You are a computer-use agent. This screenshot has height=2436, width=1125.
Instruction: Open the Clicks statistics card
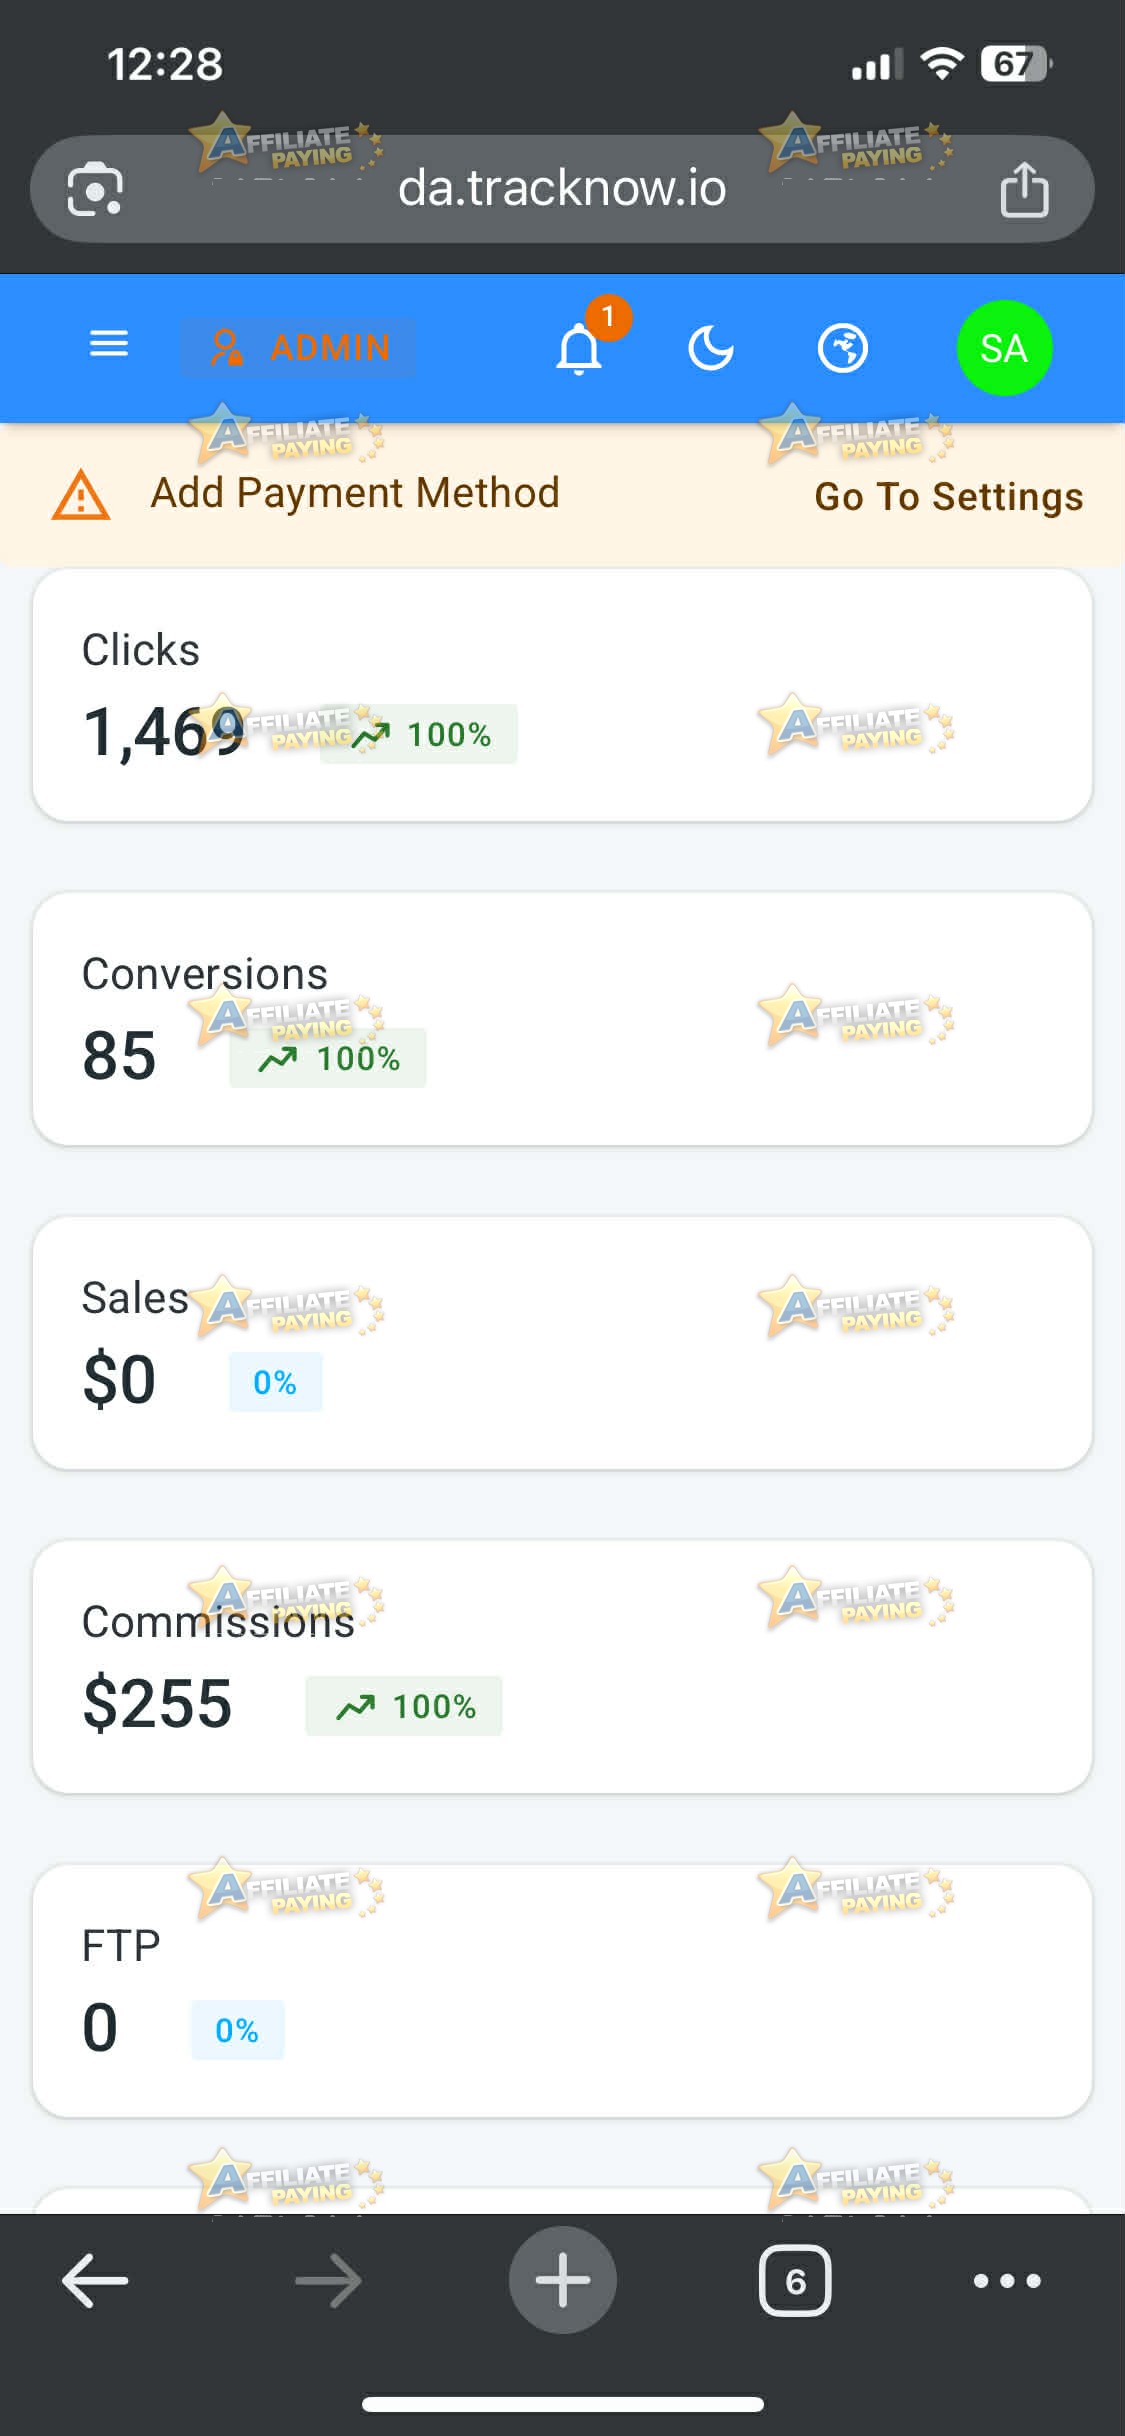pos(562,695)
